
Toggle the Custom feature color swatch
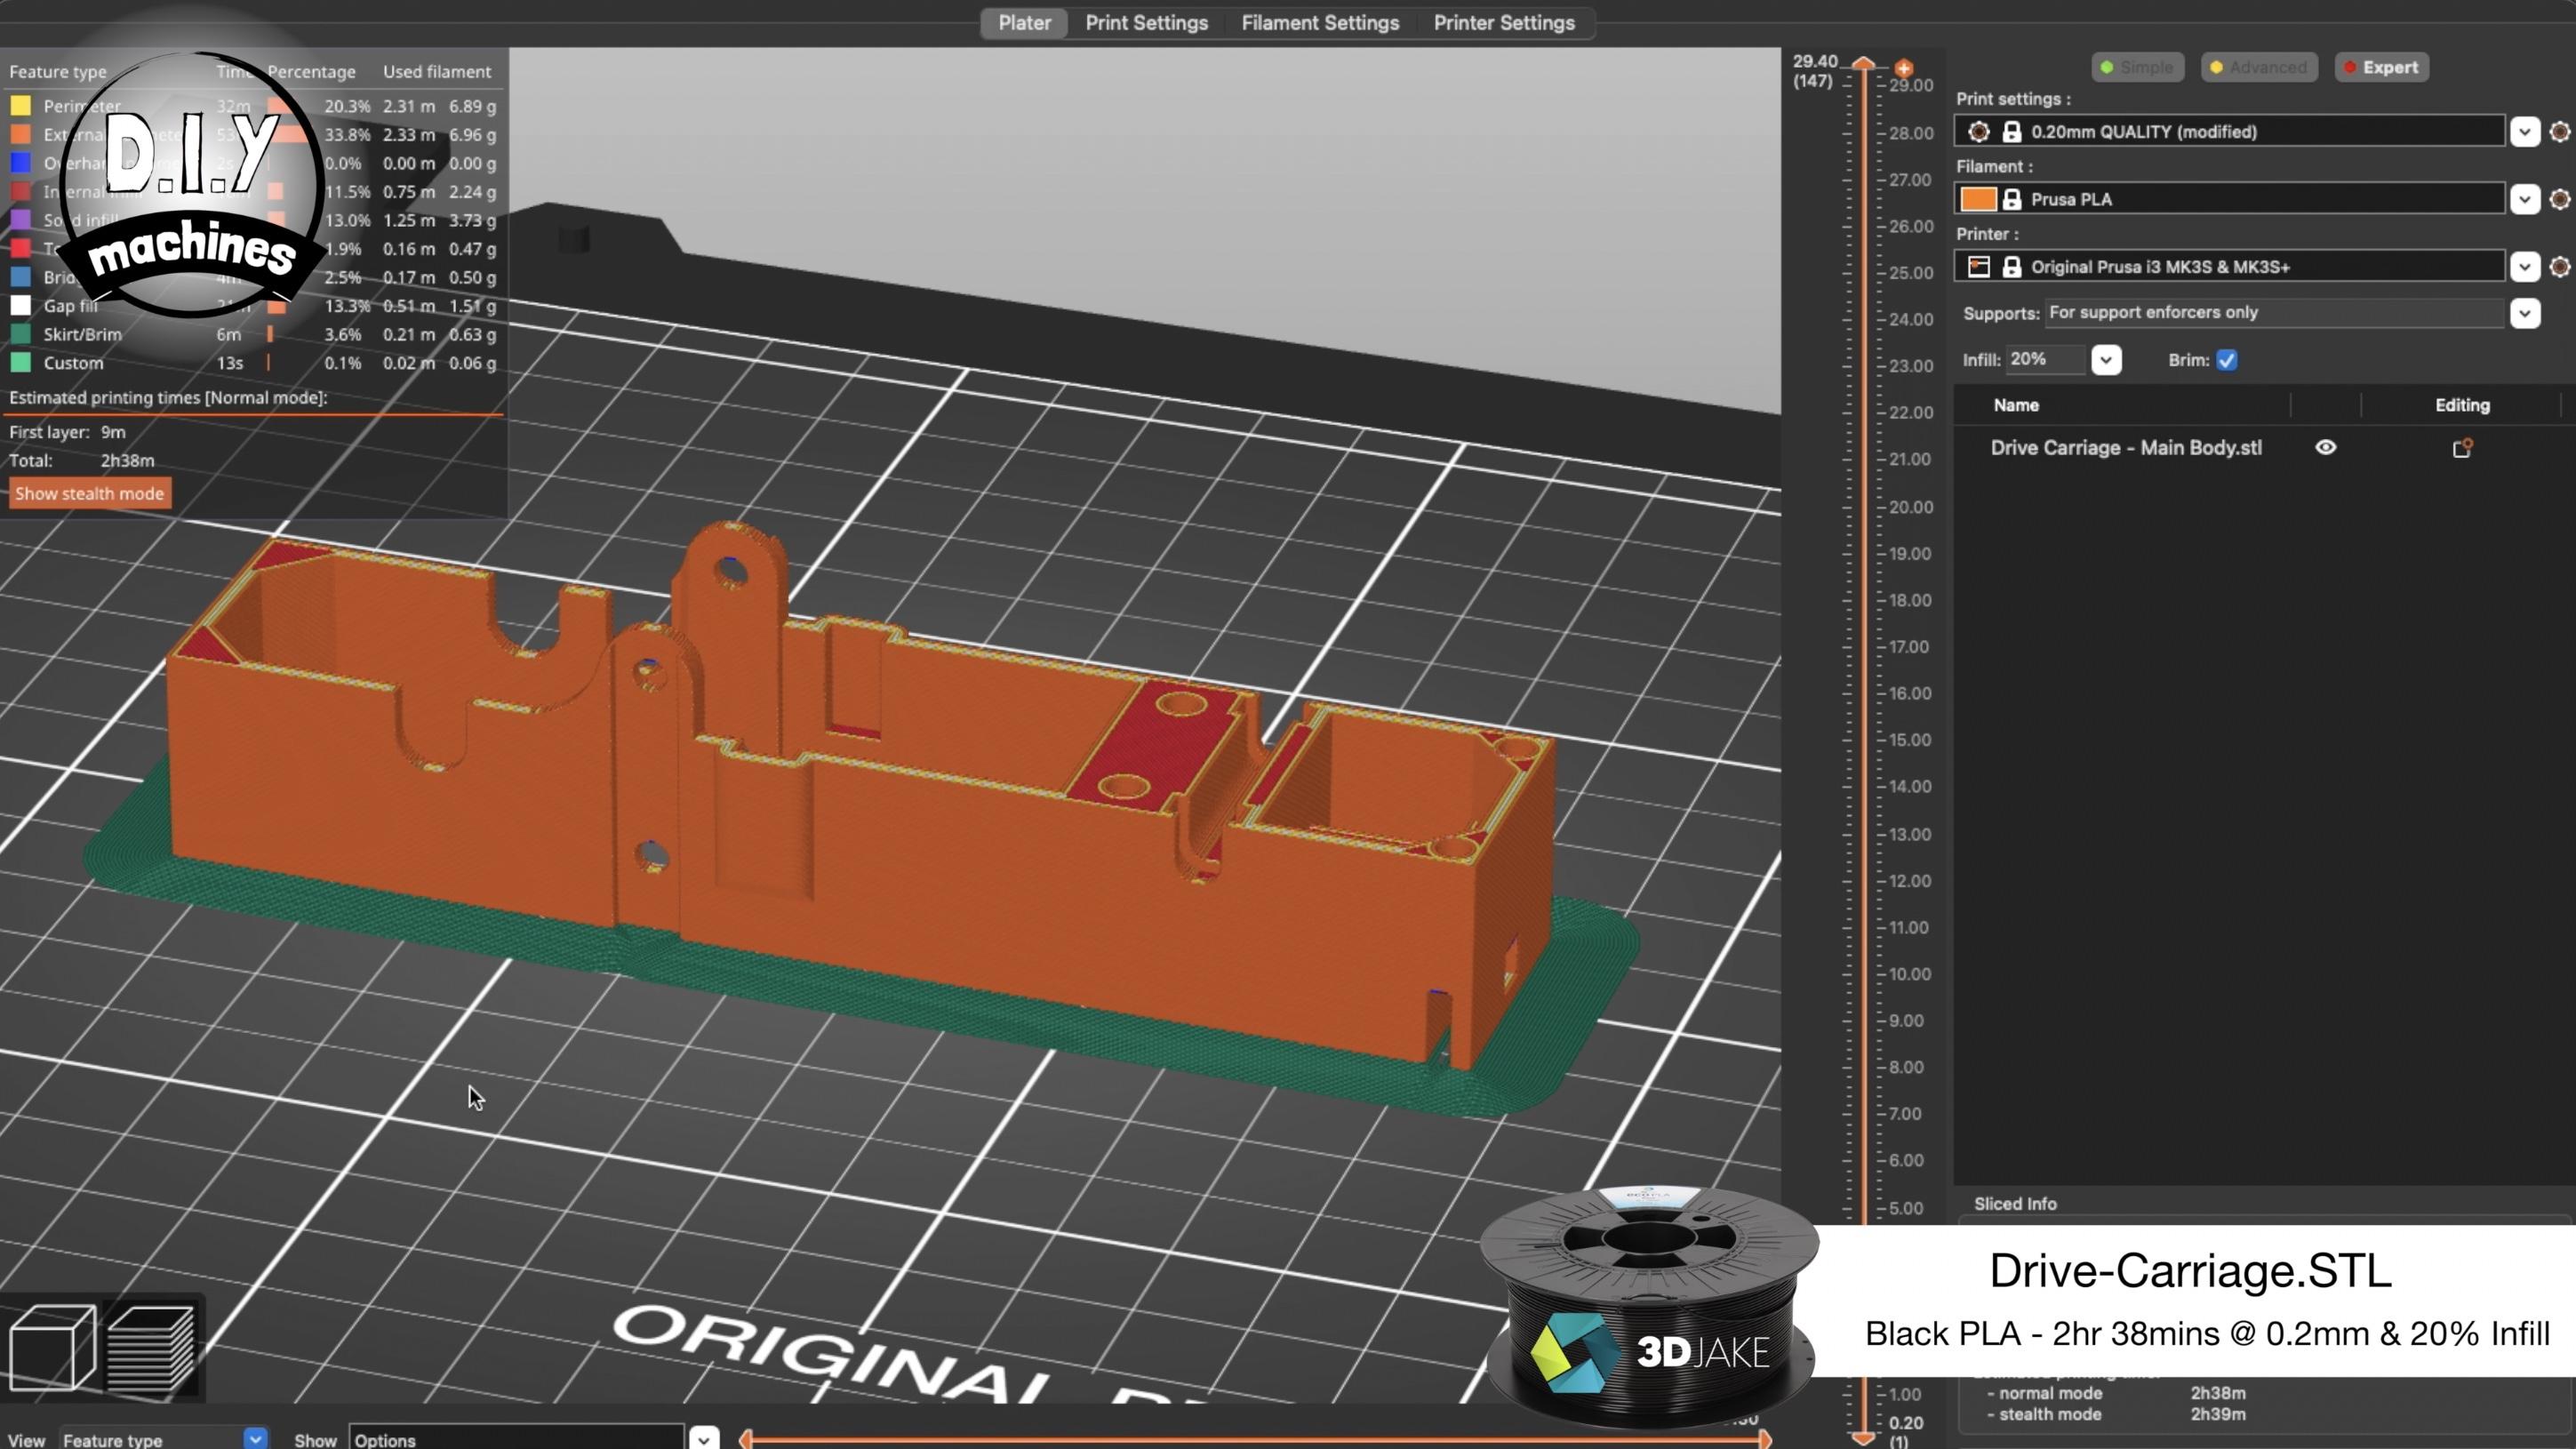pos(20,363)
